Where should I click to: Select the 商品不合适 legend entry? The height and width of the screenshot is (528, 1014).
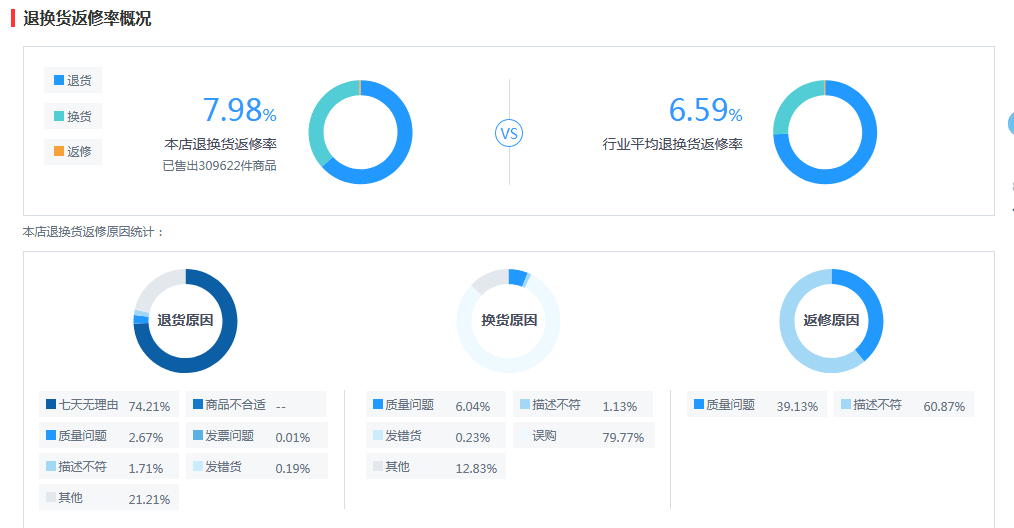pyautogui.click(x=256, y=405)
